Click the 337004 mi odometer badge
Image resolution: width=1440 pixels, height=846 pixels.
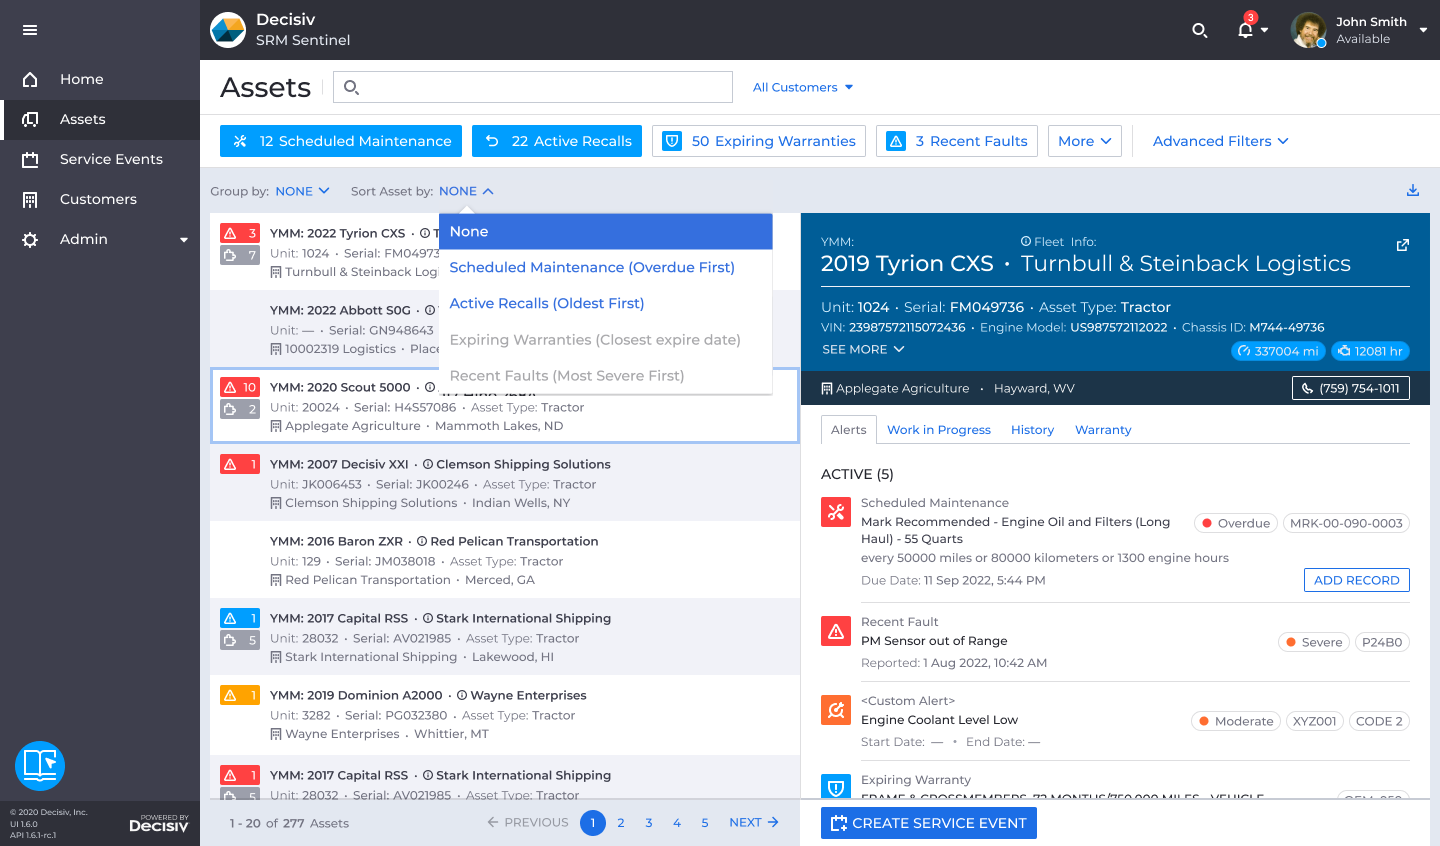click(1278, 351)
